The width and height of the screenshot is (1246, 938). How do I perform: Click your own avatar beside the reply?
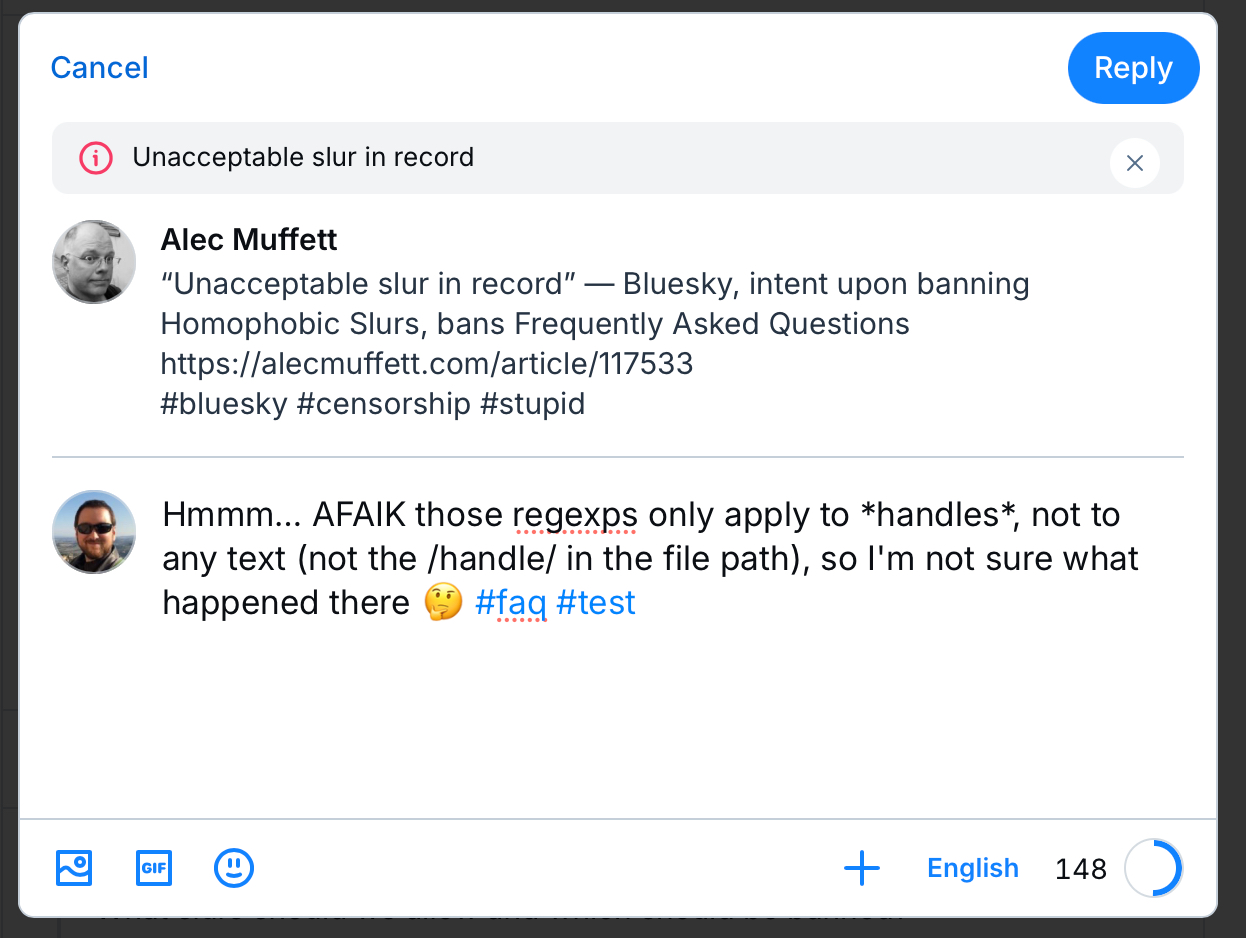94,532
